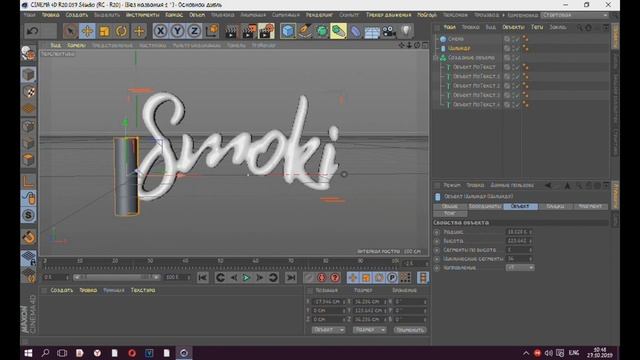
Task: Toggle the Y axis lock
Action: click(178, 31)
